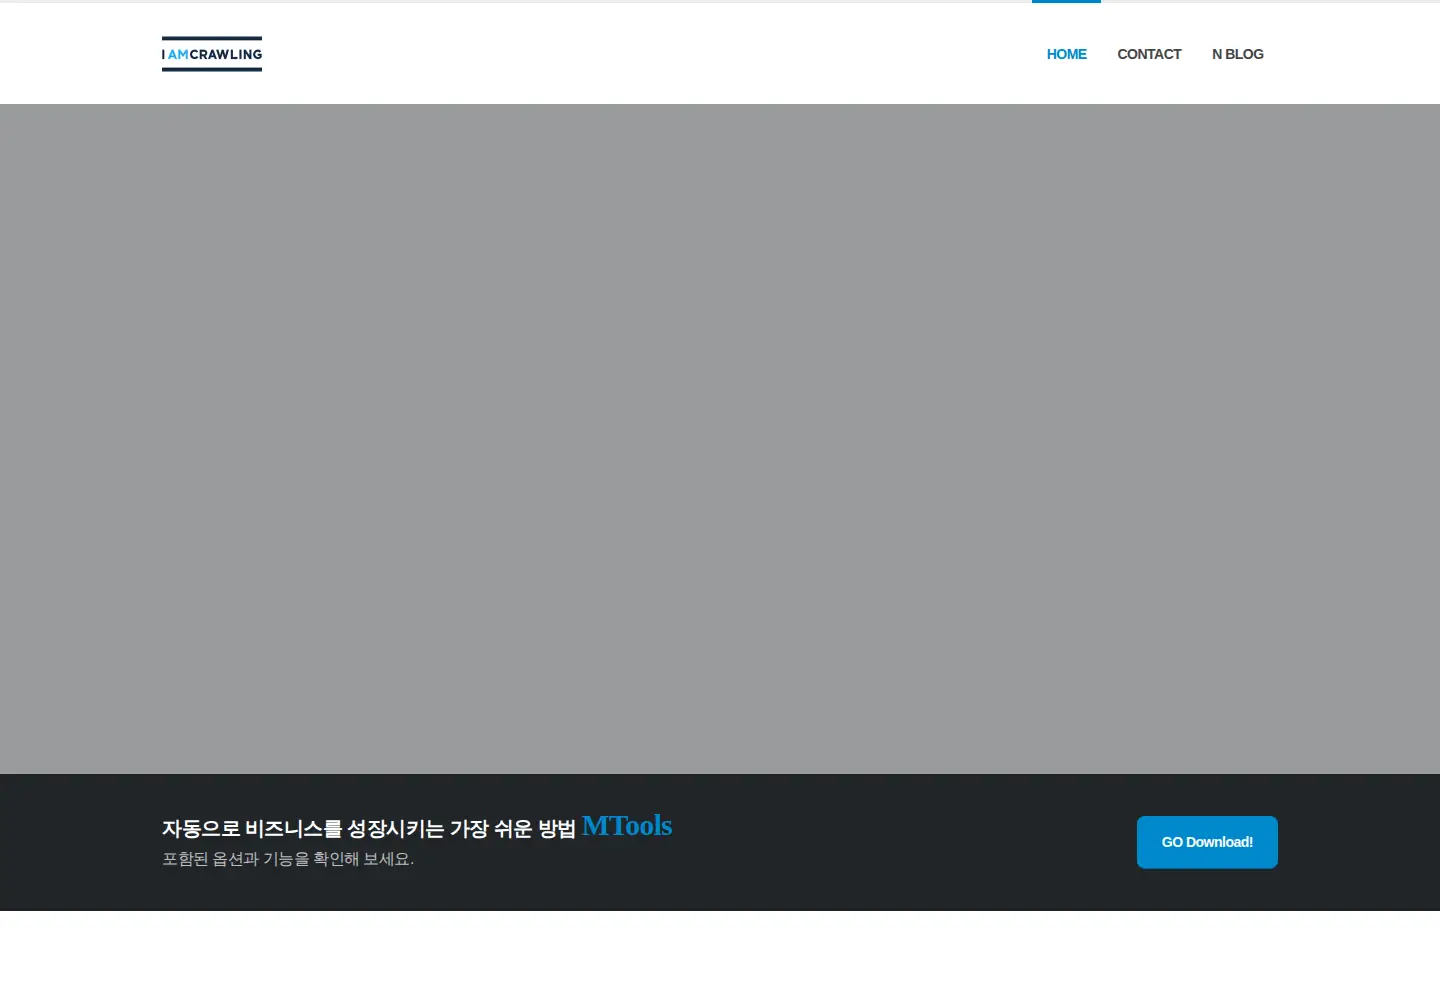Go to the CONTACT page
This screenshot has width=1440, height=1000.
(1149, 54)
